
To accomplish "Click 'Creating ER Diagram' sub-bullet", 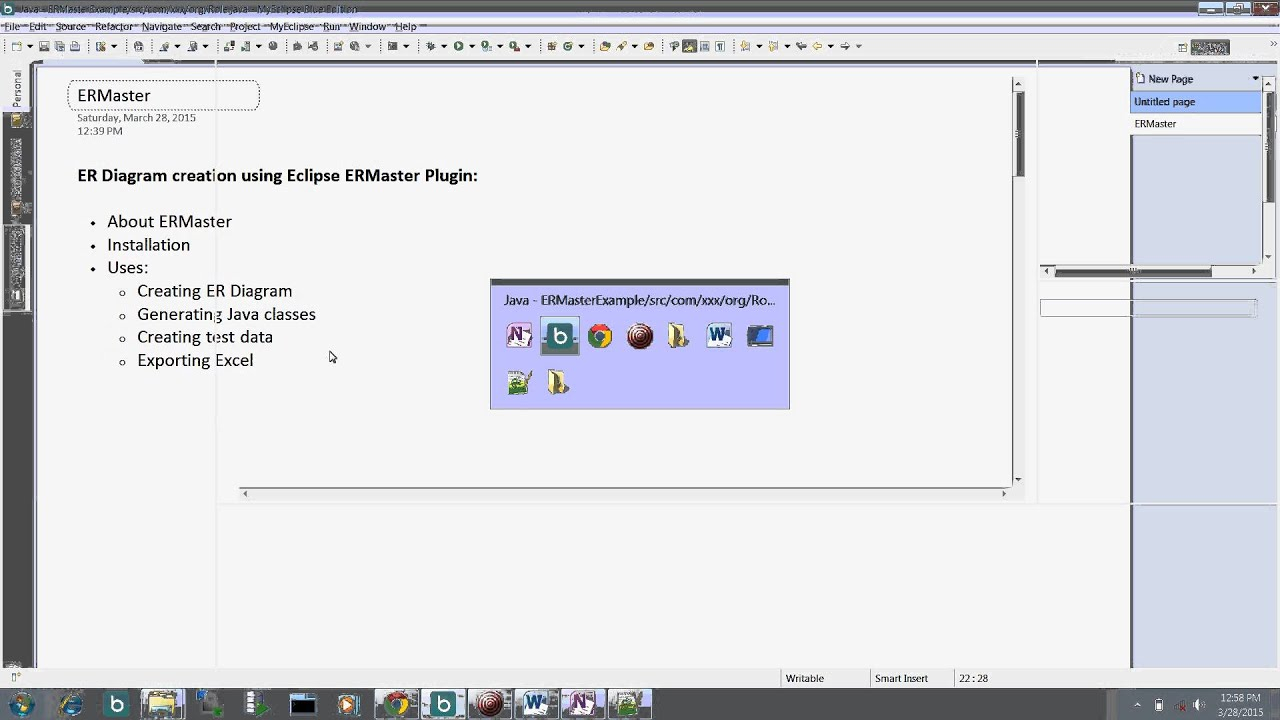I will 214,291.
